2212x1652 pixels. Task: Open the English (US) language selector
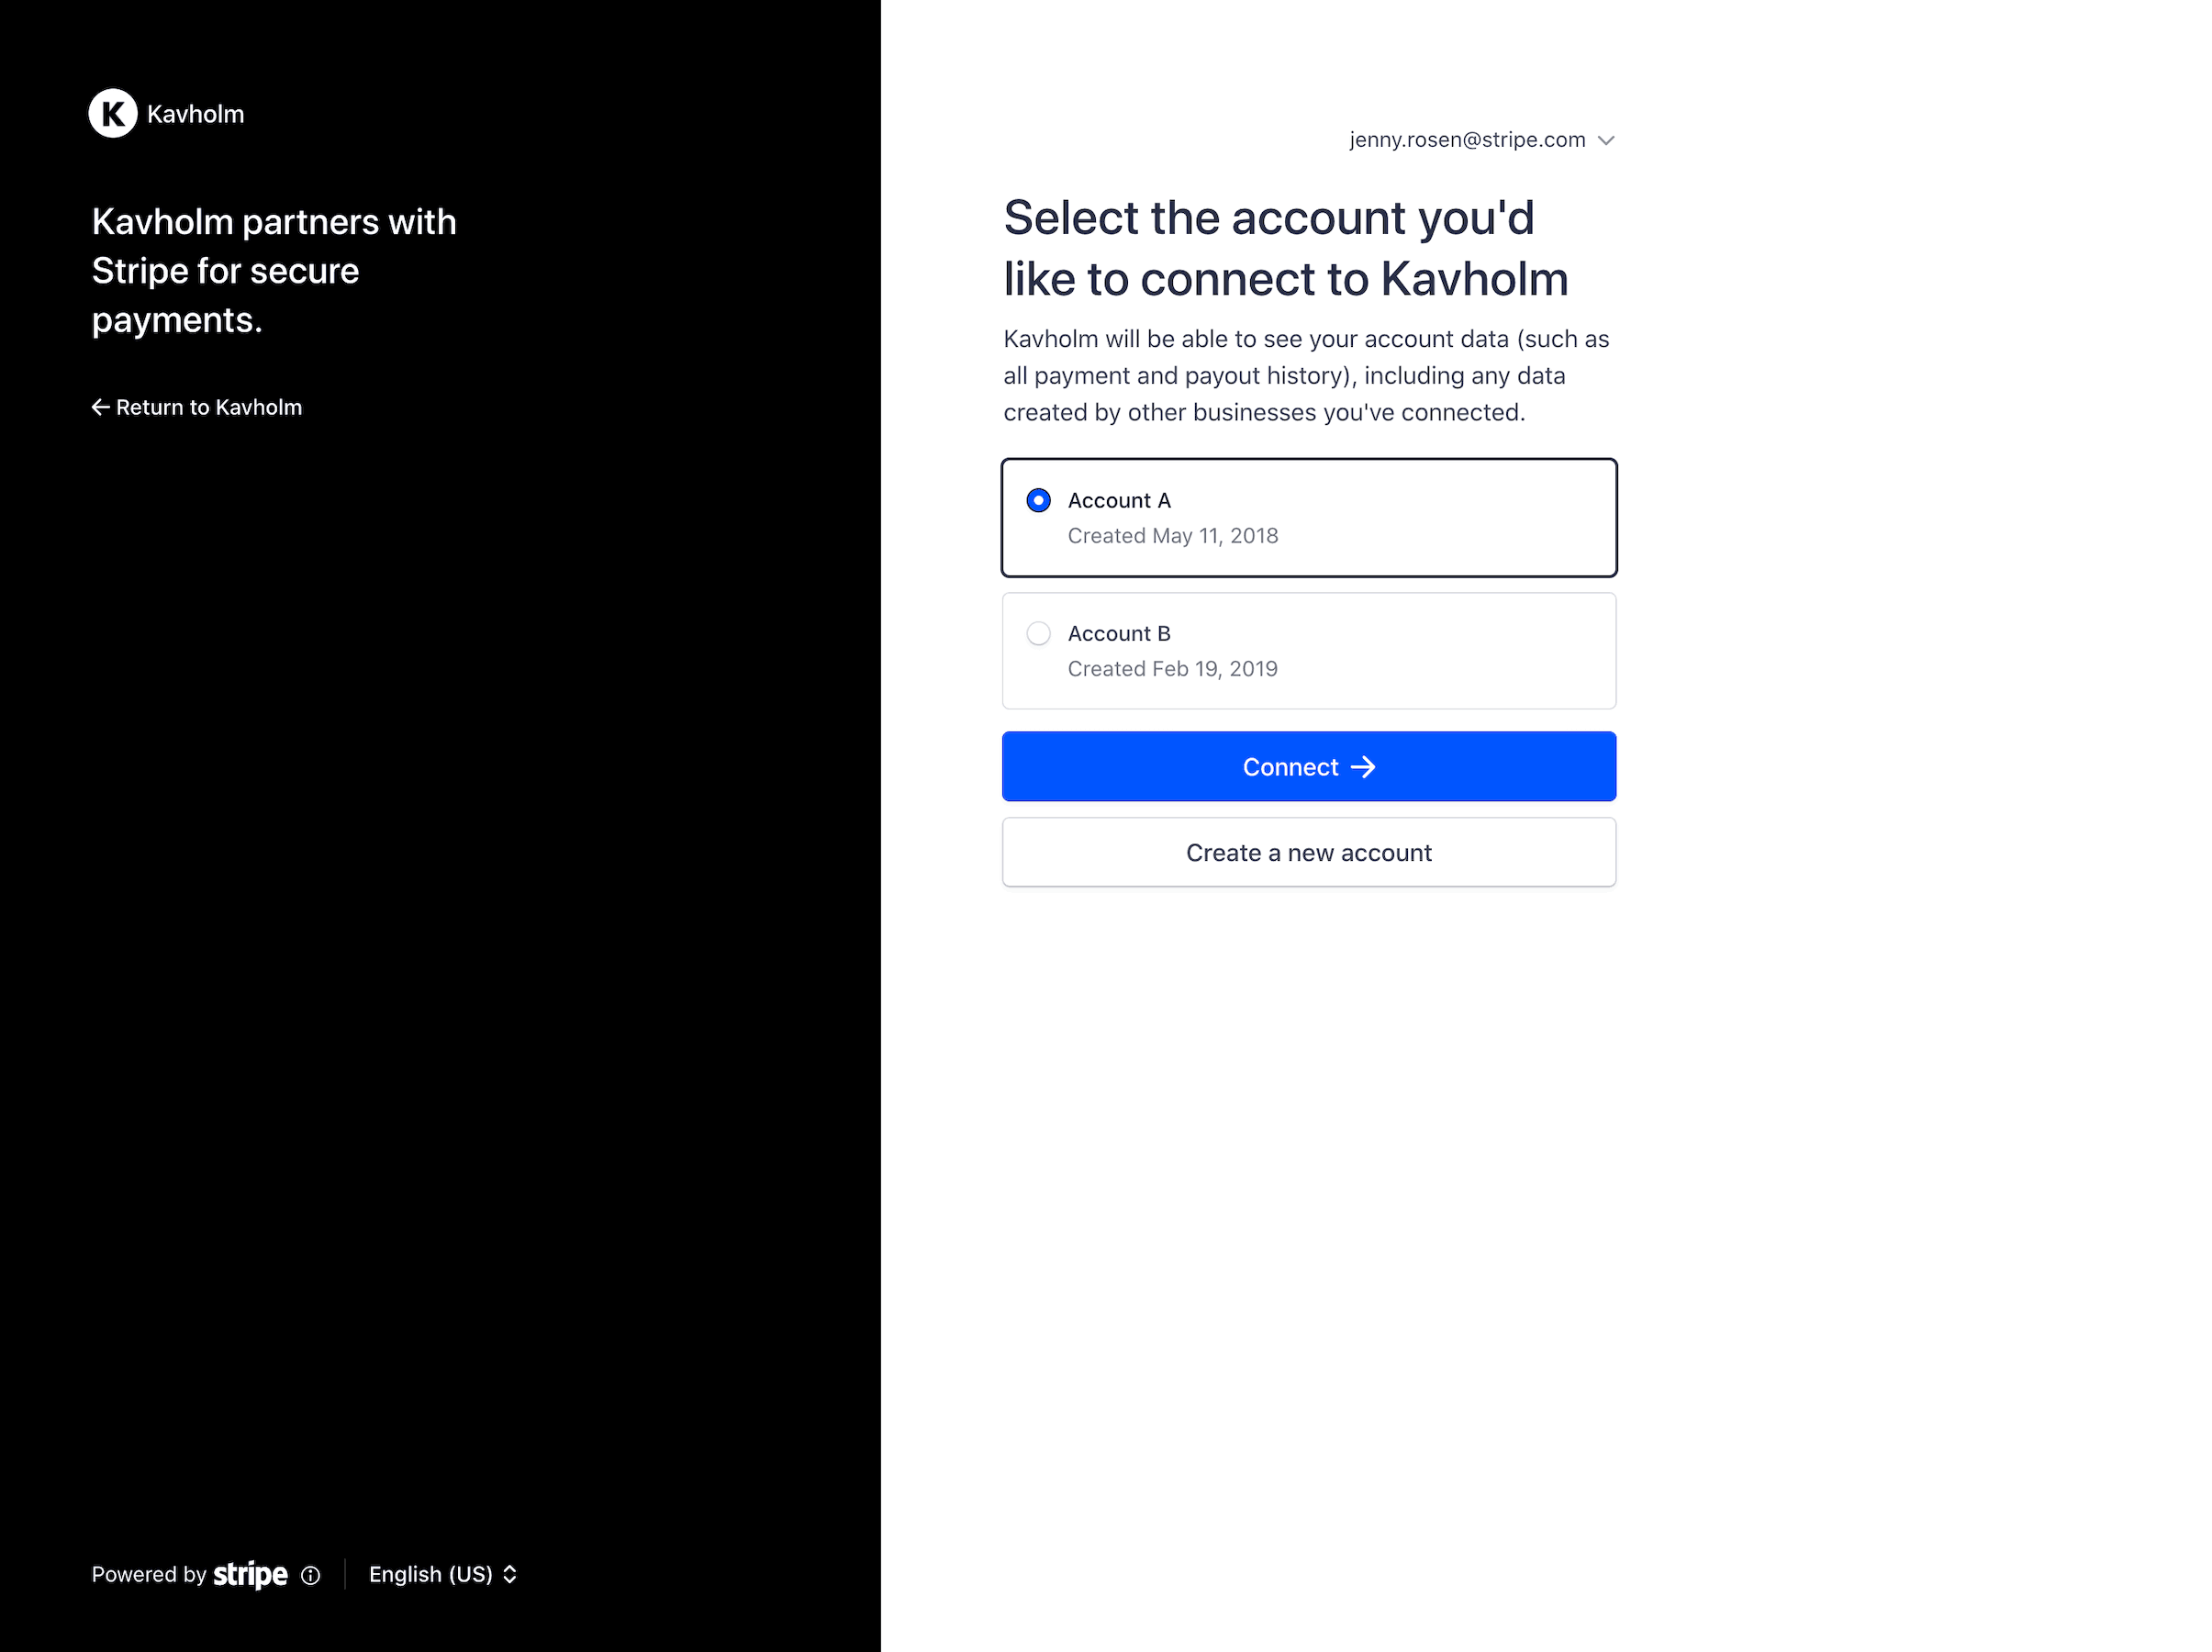click(x=443, y=1574)
